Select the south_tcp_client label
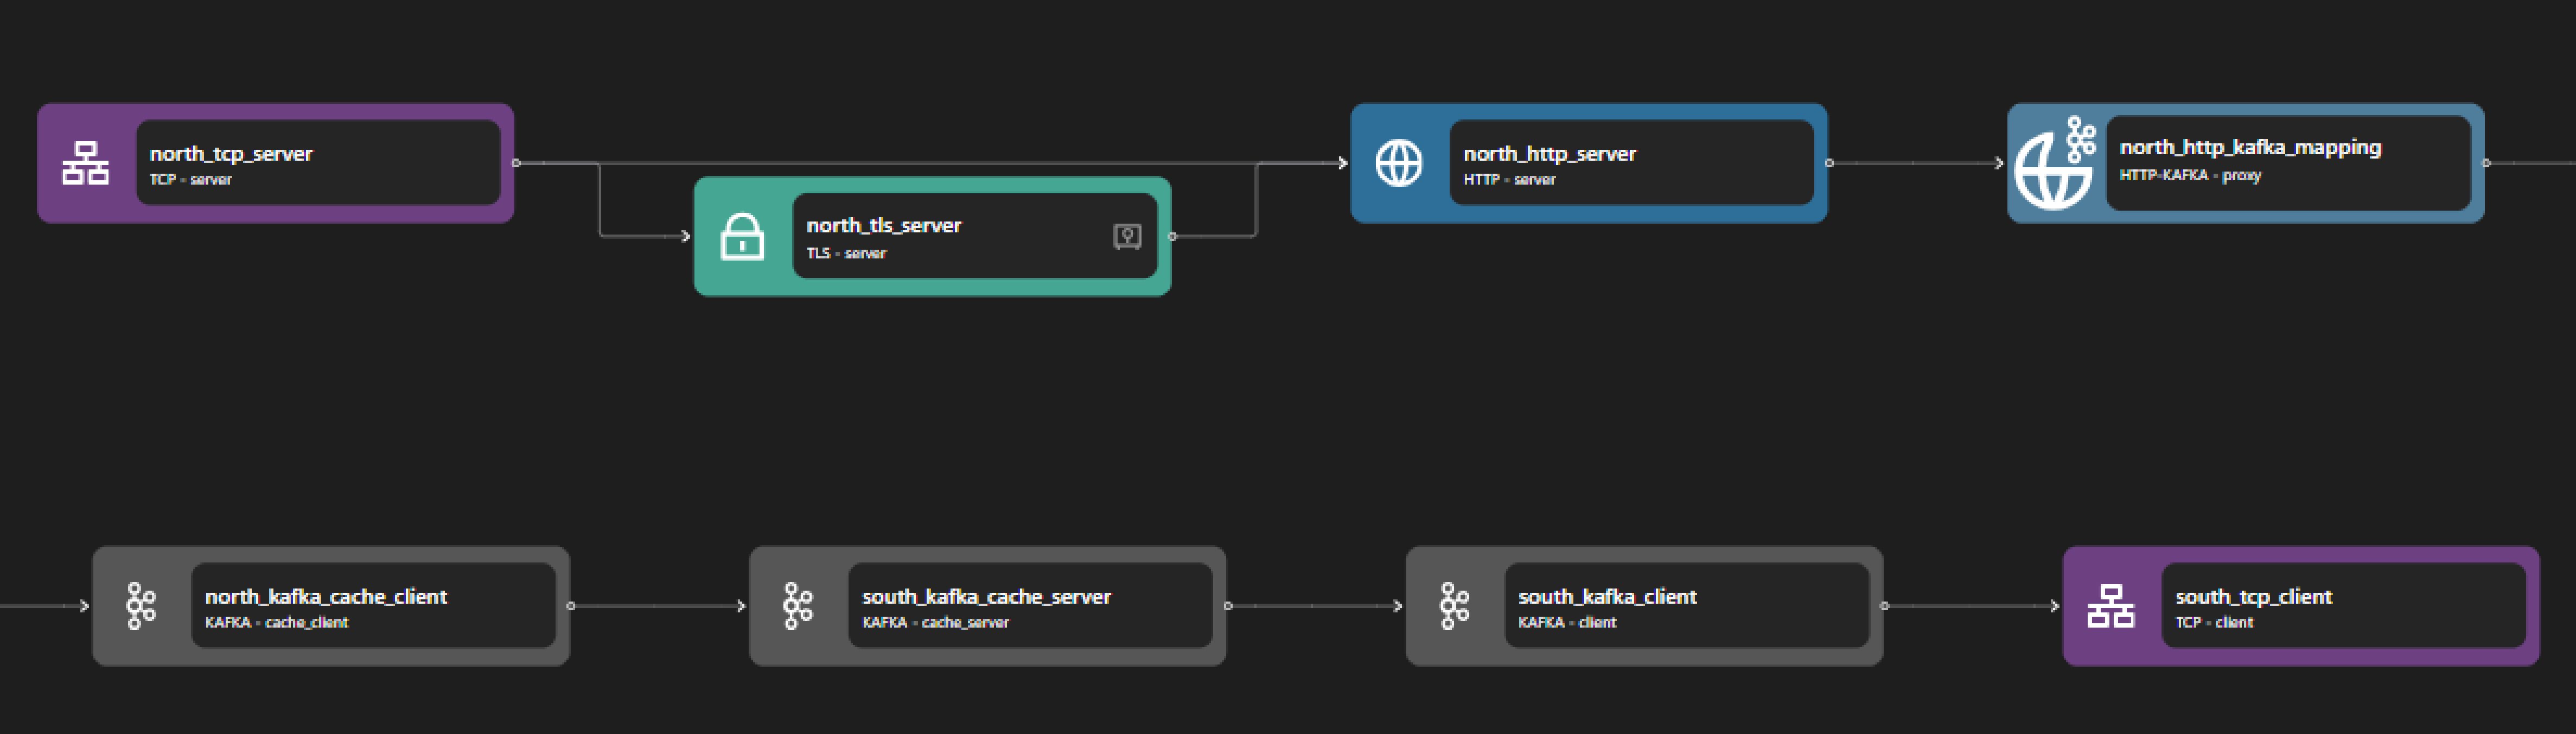 coord(2253,597)
